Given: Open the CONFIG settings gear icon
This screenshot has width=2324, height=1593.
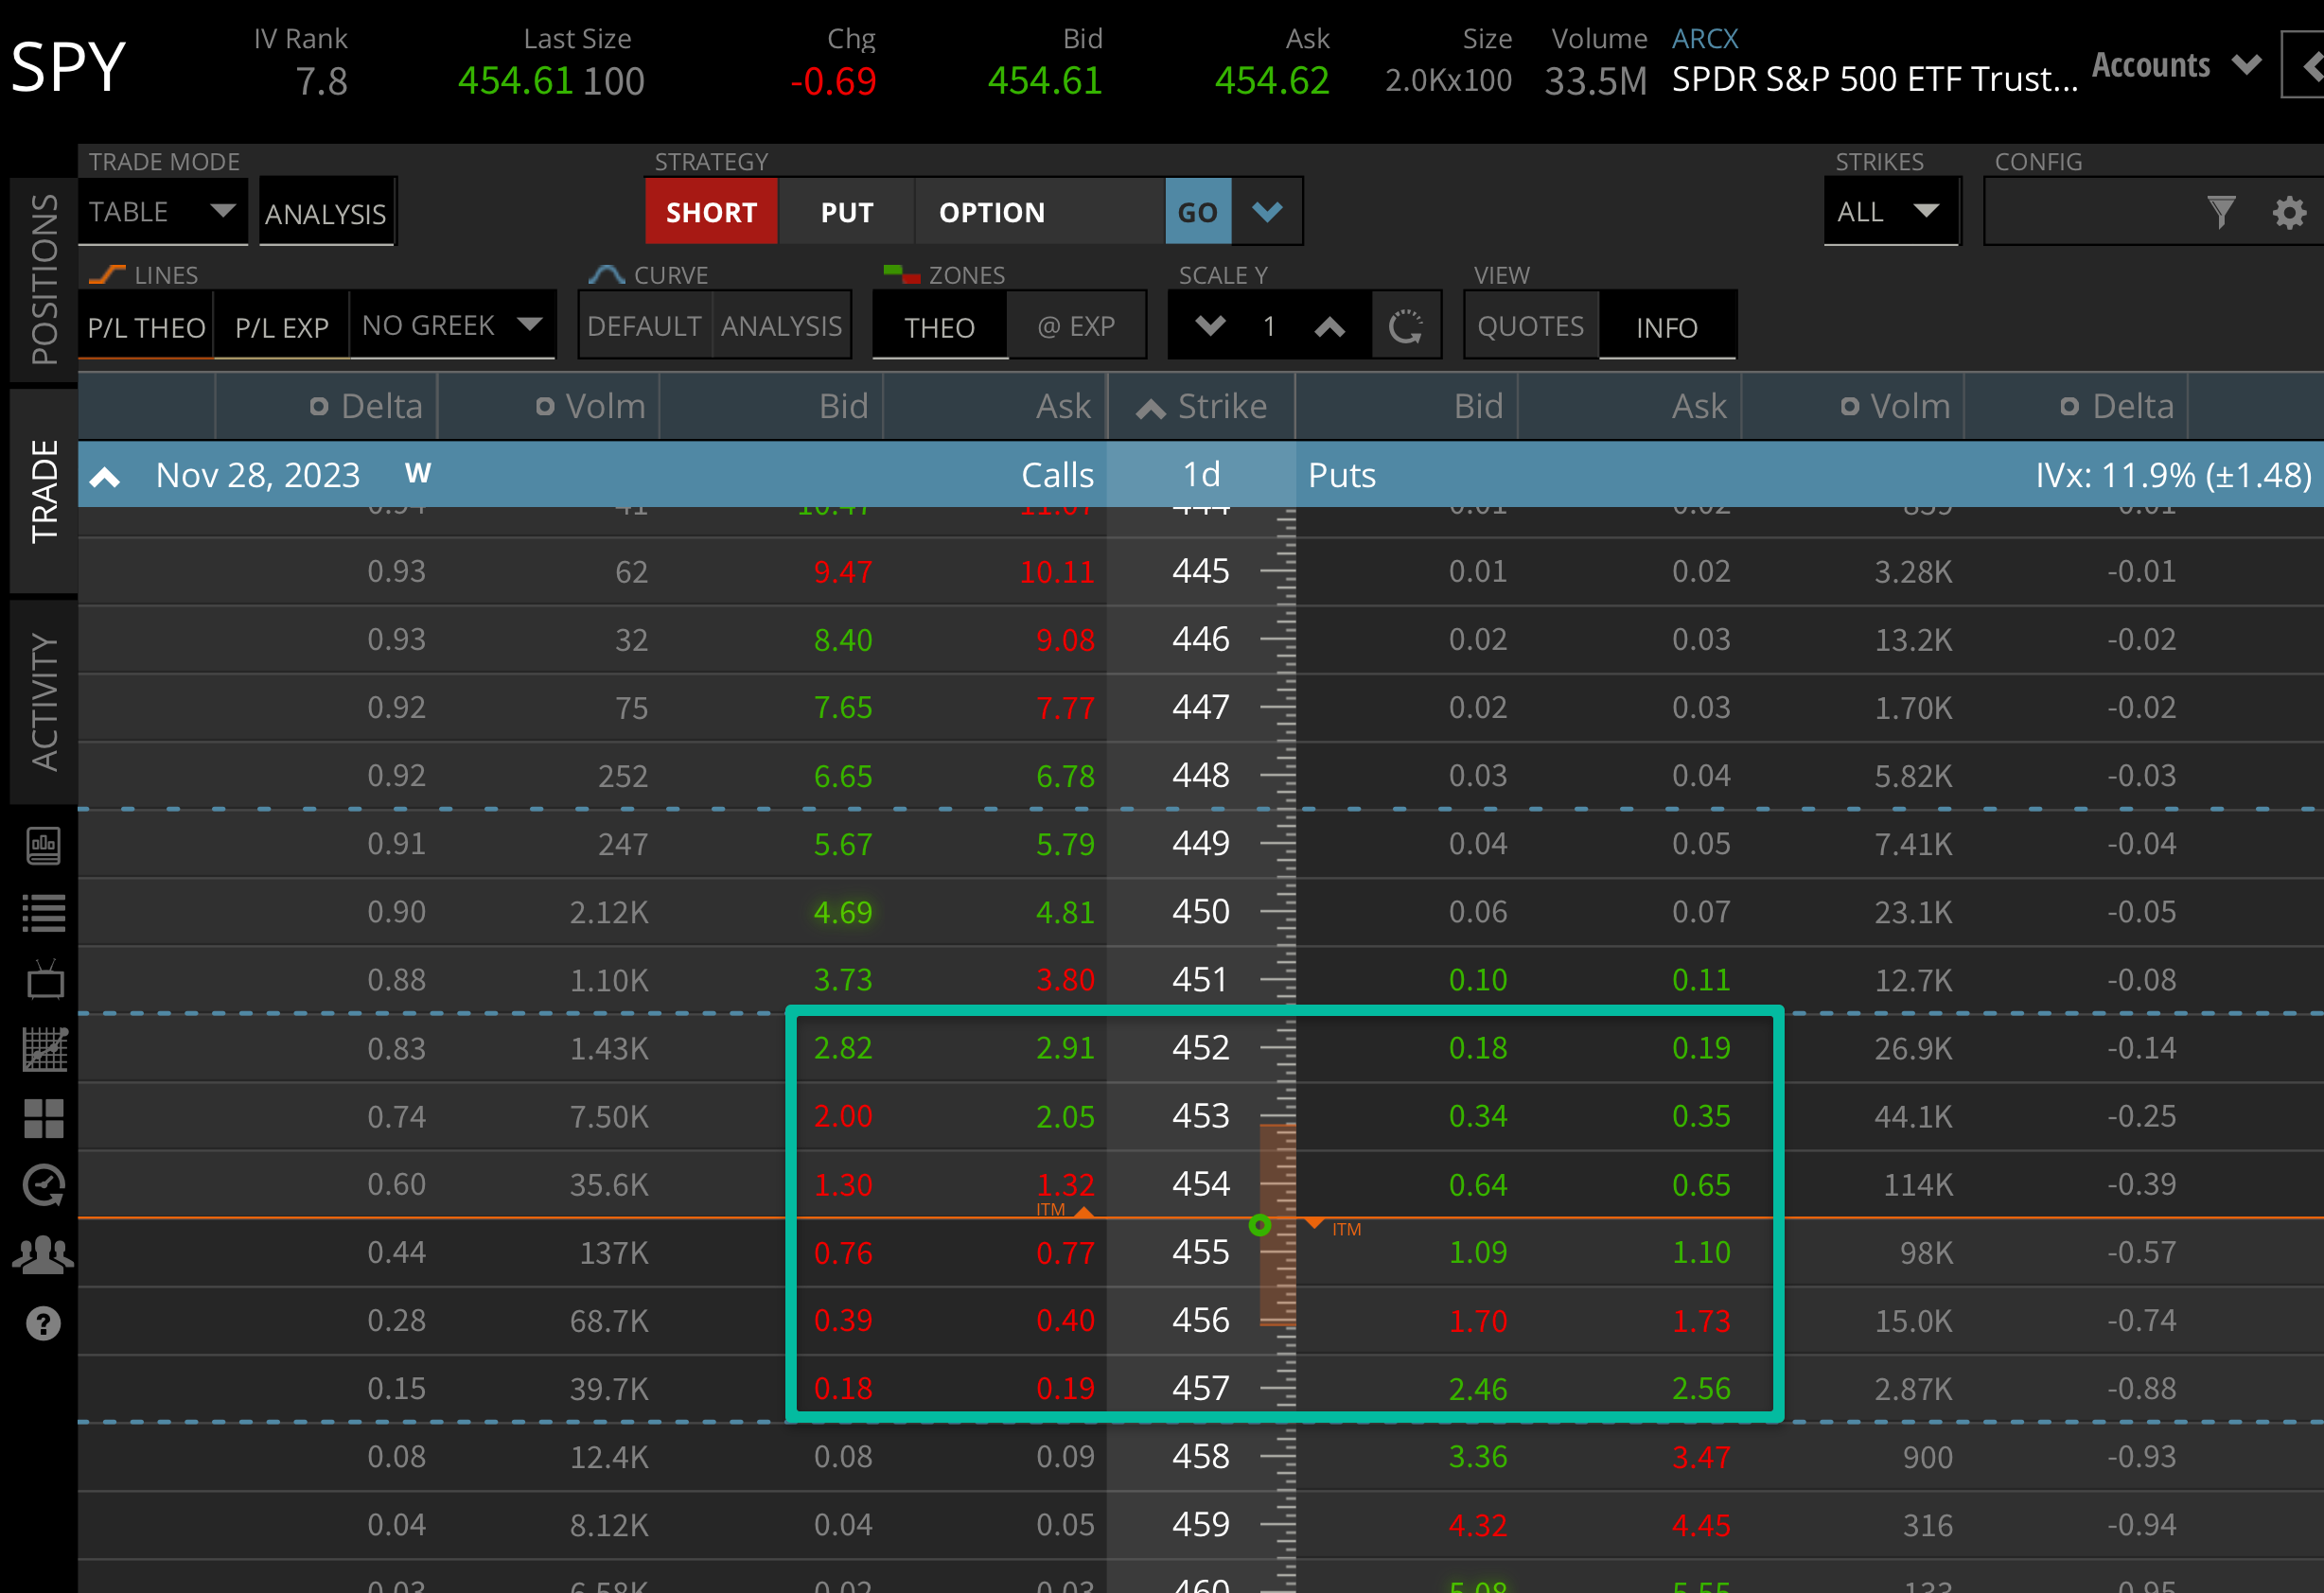Looking at the screenshot, I should point(2288,212).
